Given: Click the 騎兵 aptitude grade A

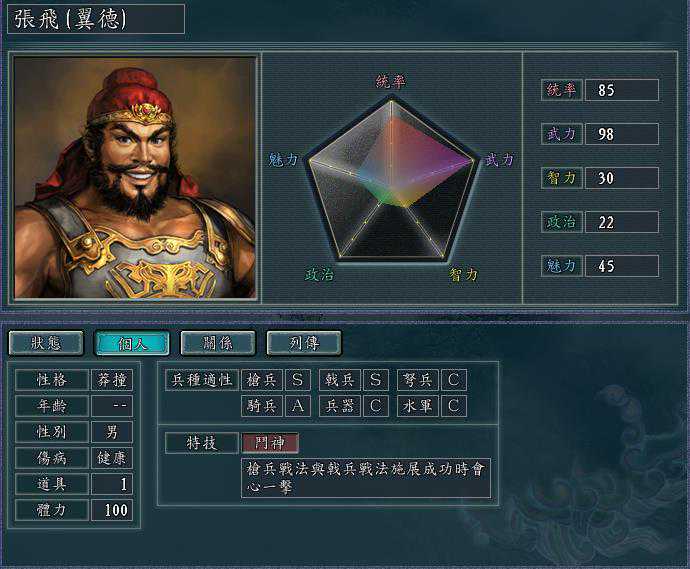Looking at the screenshot, I should 298,406.
